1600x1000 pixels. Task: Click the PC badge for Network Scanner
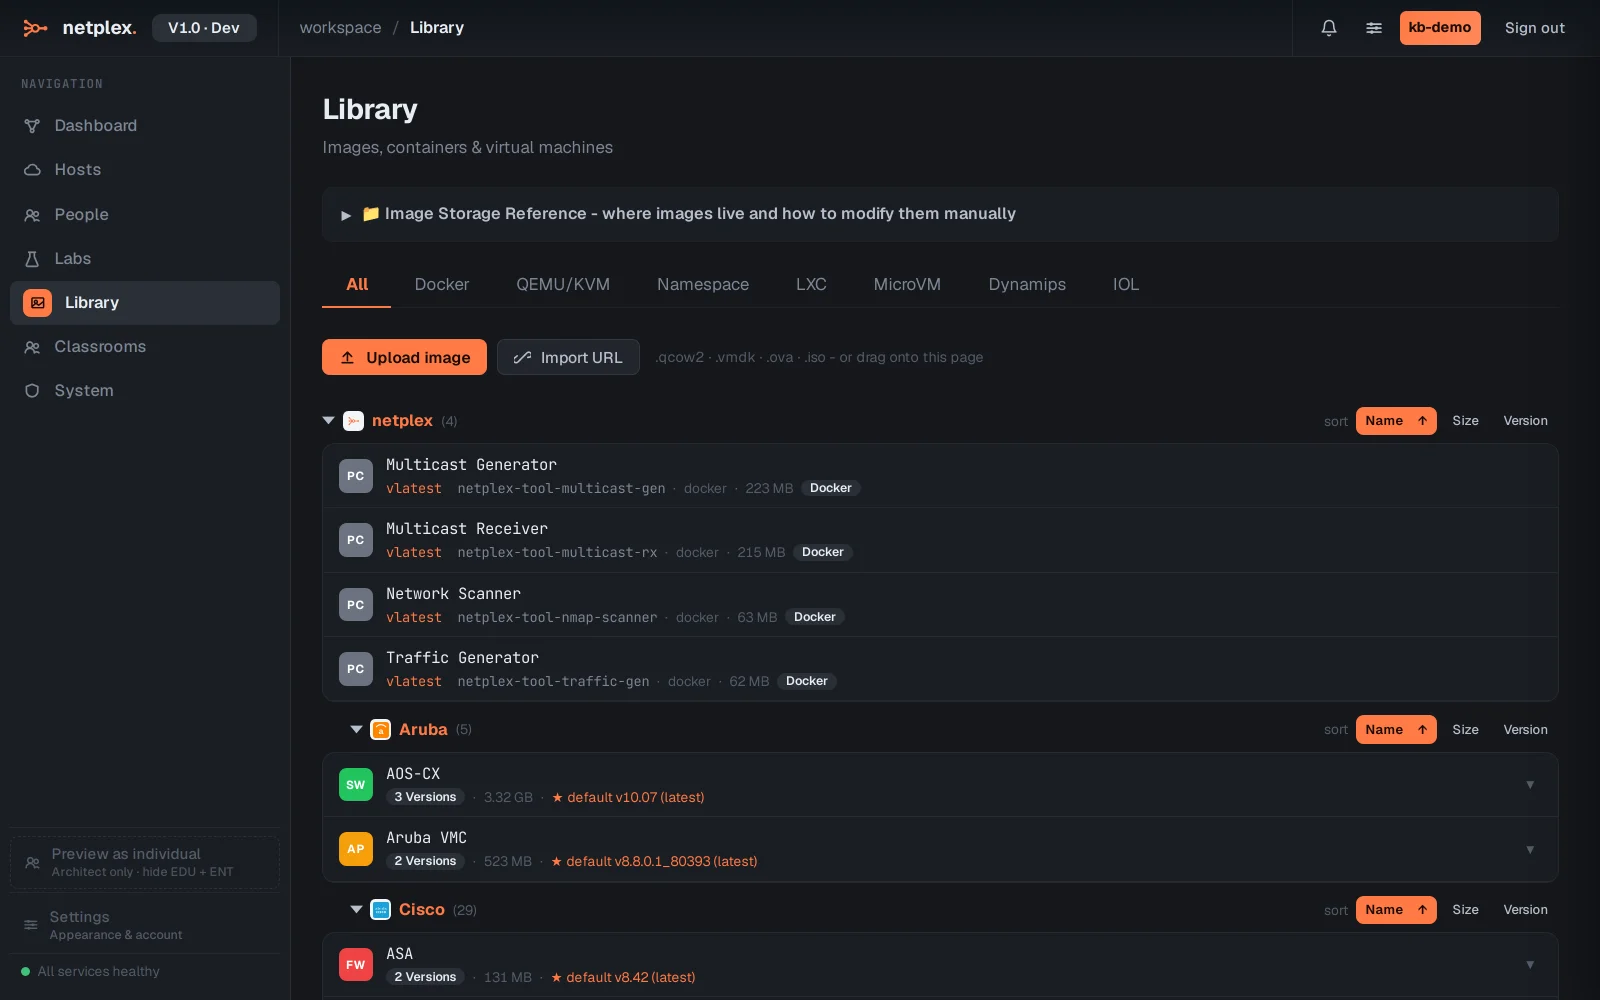tap(356, 605)
